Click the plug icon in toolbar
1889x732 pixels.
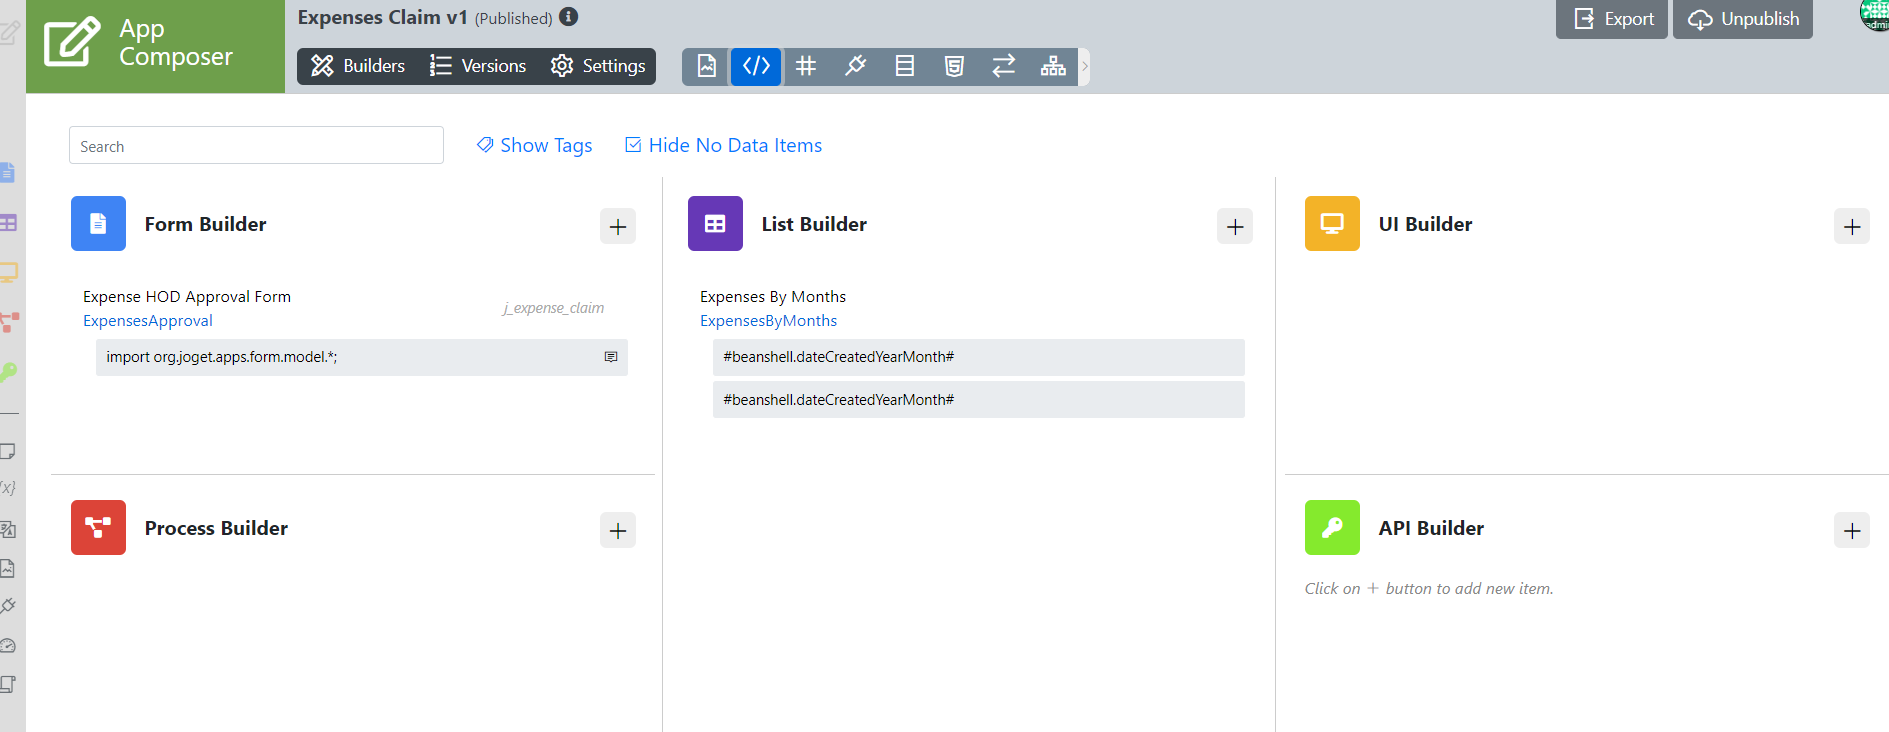pos(855,67)
